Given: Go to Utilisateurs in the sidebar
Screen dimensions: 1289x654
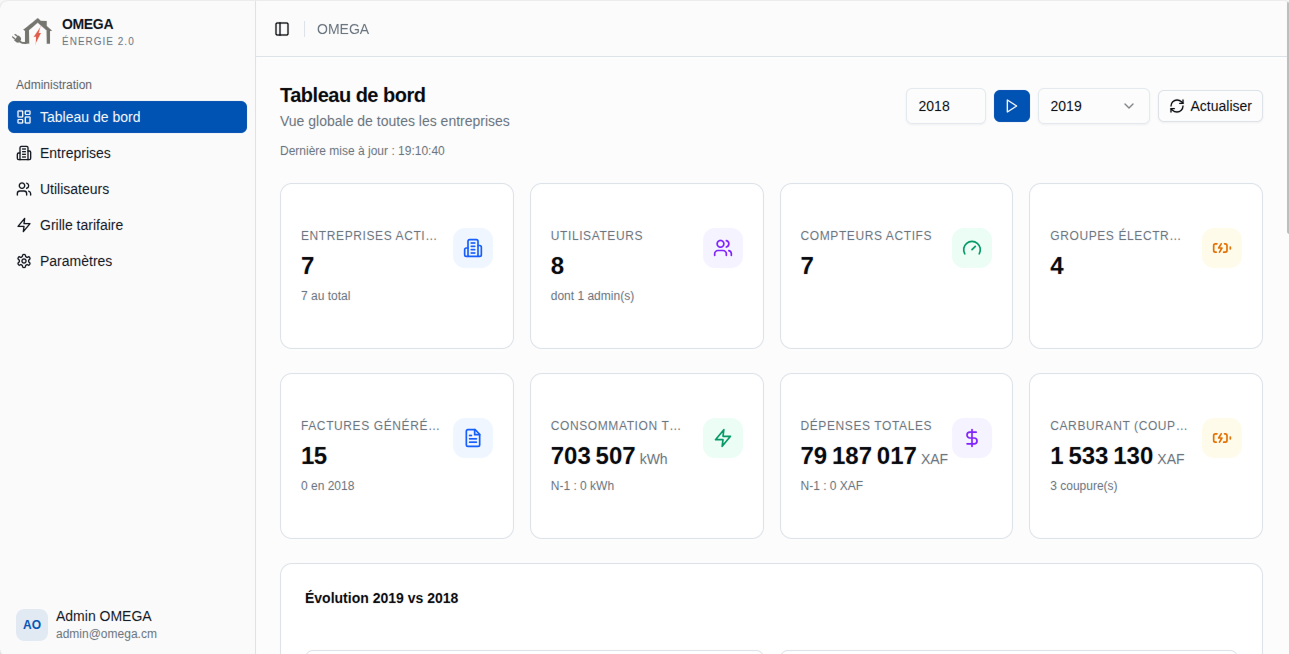Looking at the screenshot, I should [x=127, y=189].
